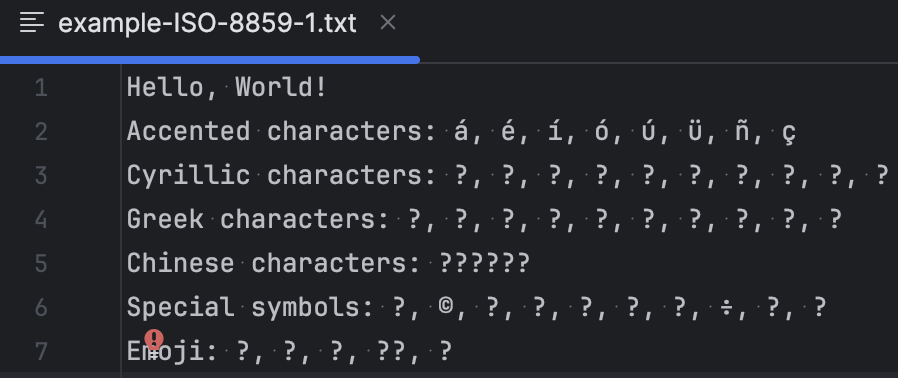Click line number 5 in the gutter
Image resolution: width=898 pixels, height=378 pixels.
click(41, 263)
